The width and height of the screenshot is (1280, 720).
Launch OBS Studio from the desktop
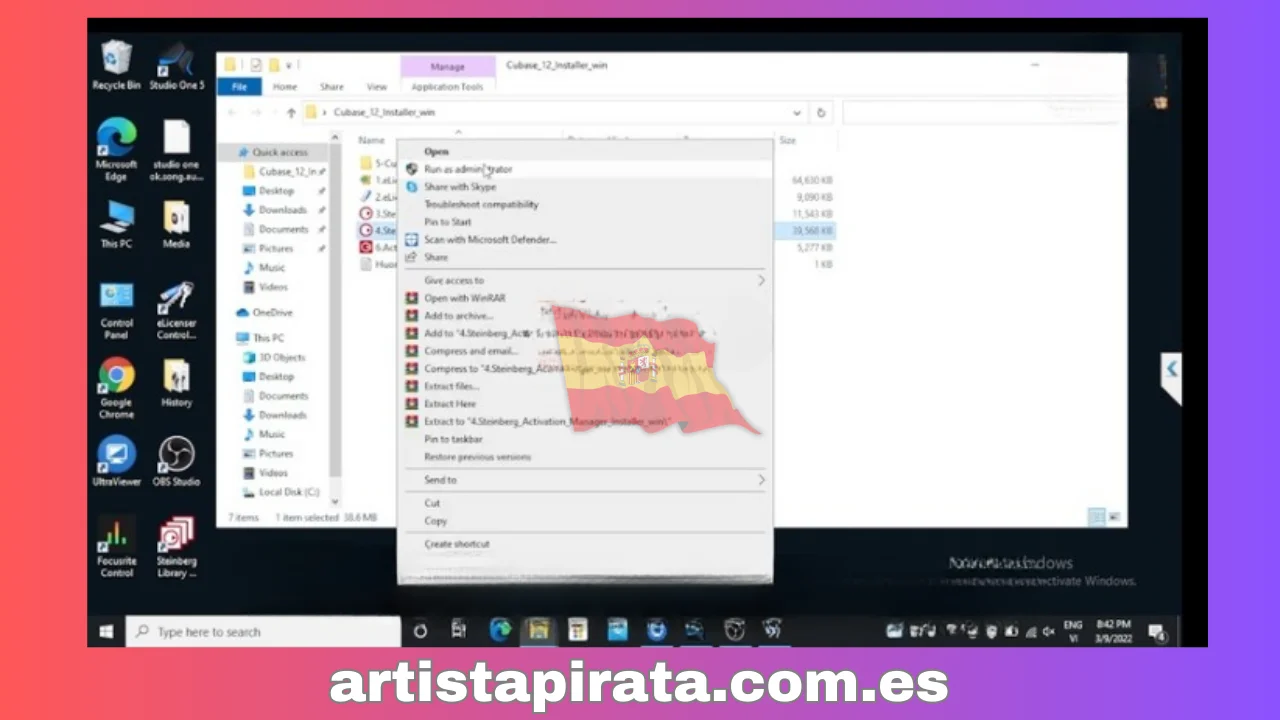click(176, 461)
